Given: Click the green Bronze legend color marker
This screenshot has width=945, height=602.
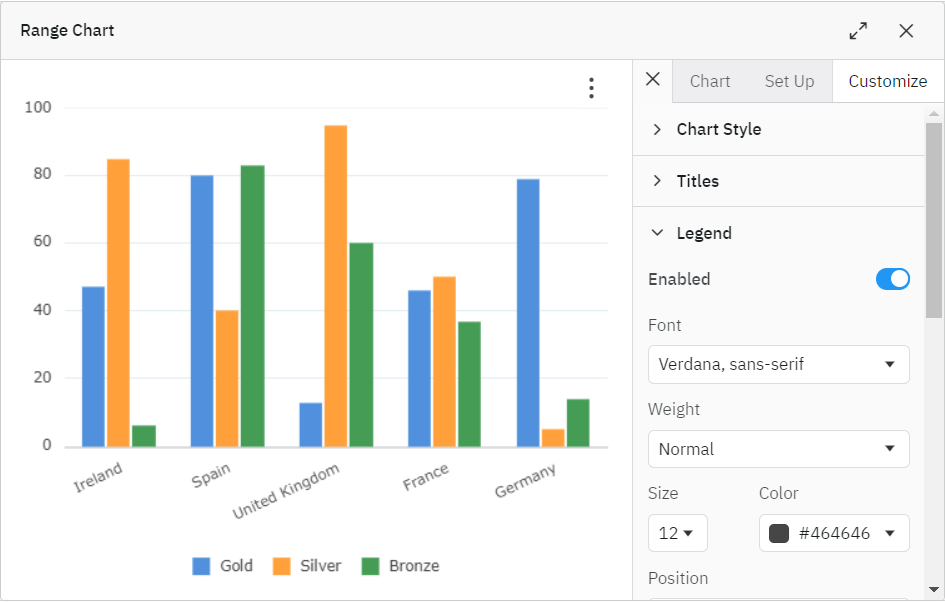Looking at the screenshot, I should (370, 566).
